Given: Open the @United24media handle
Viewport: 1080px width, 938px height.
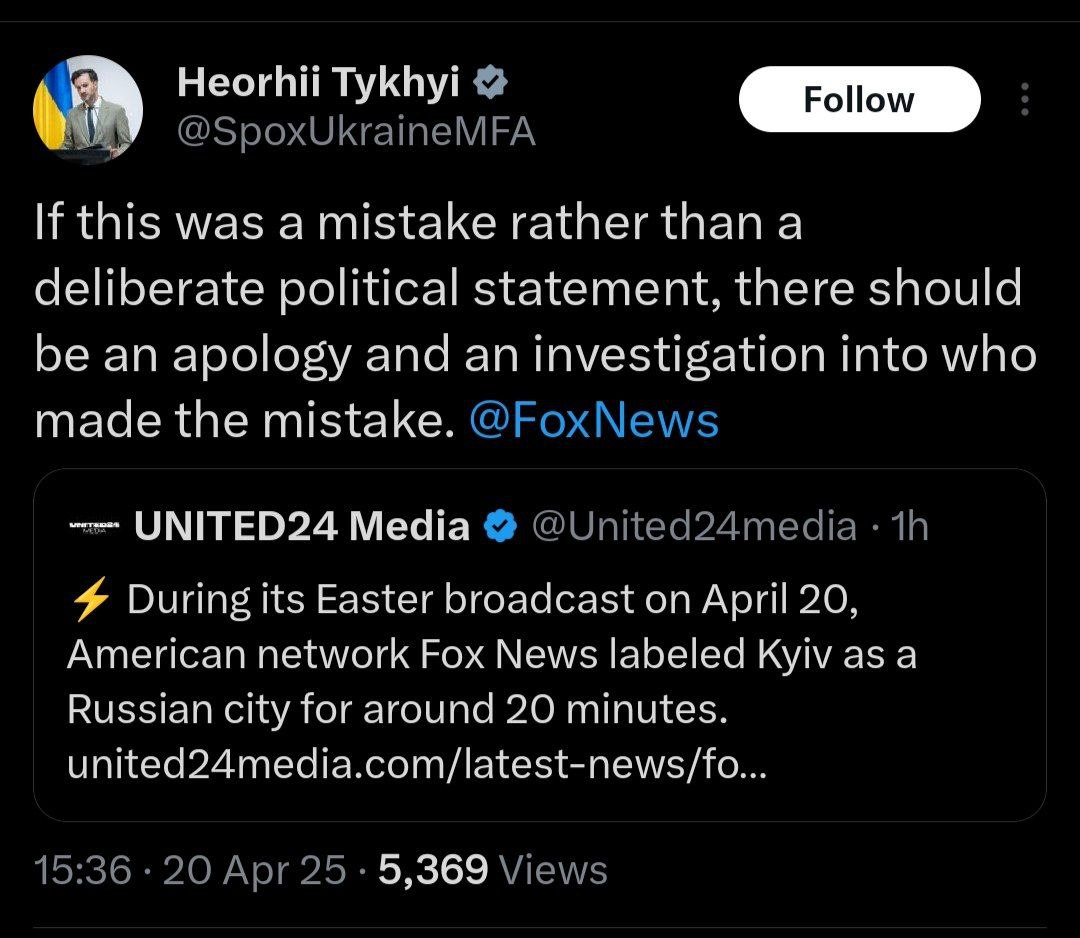Looking at the screenshot, I should click(x=692, y=525).
